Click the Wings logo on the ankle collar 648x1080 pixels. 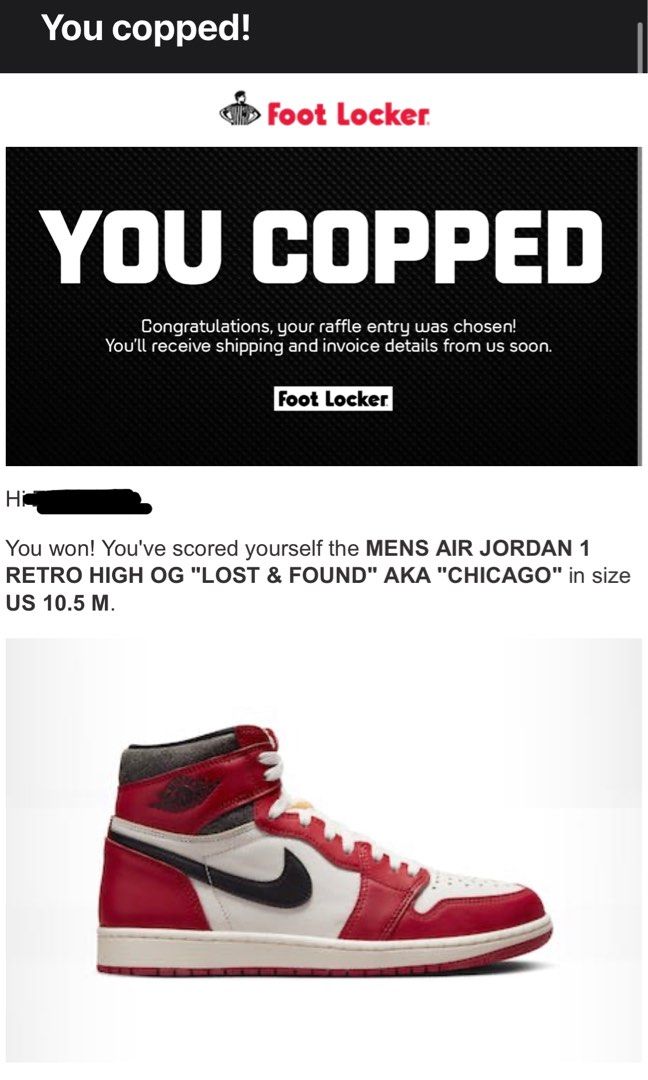tap(185, 792)
